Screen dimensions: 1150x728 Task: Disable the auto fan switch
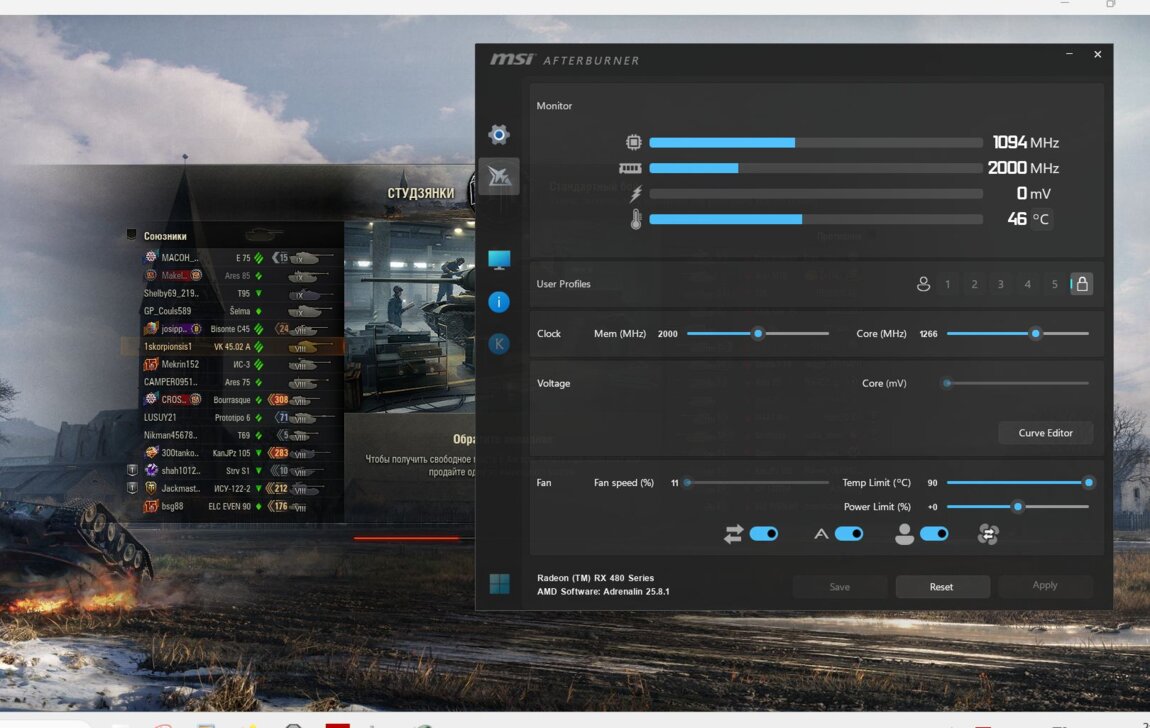pyautogui.click(x=848, y=534)
